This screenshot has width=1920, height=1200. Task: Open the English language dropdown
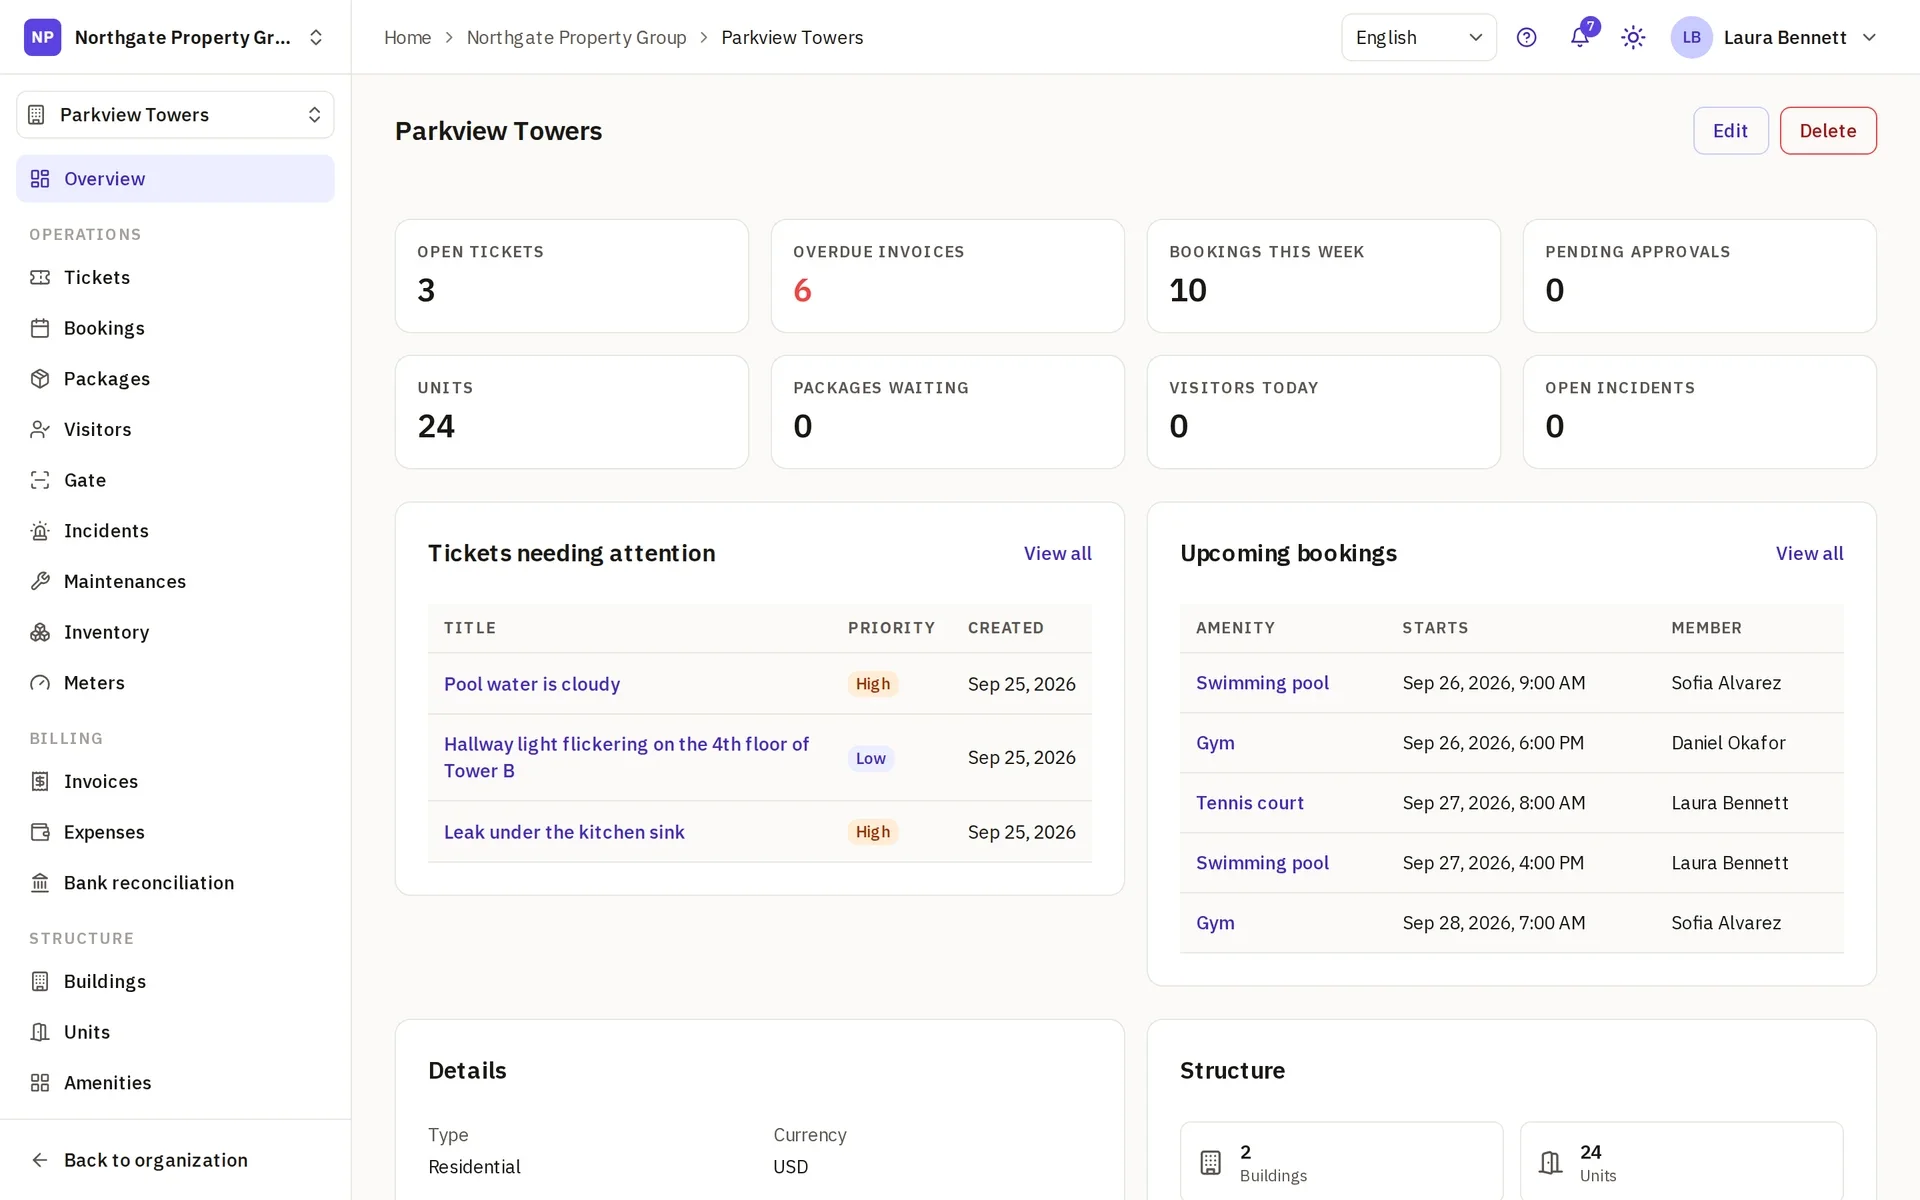coord(1418,37)
